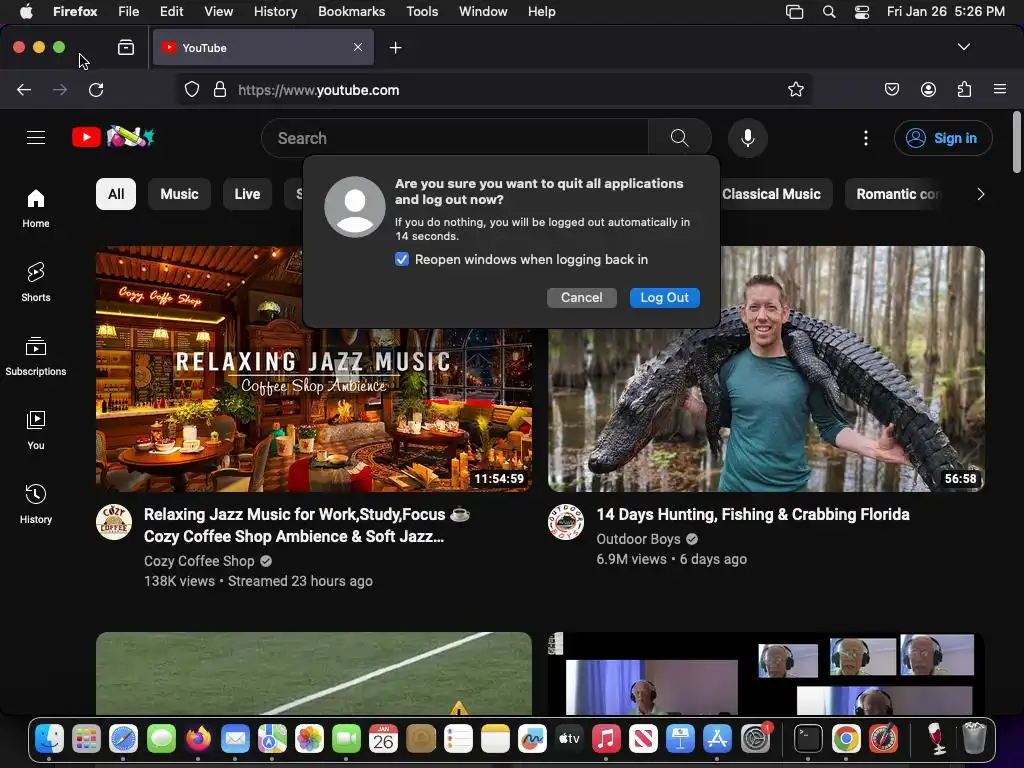This screenshot has width=1024, height=768.
Task: Click the search magnifier button on YouTube
Action: coord(680,138)
